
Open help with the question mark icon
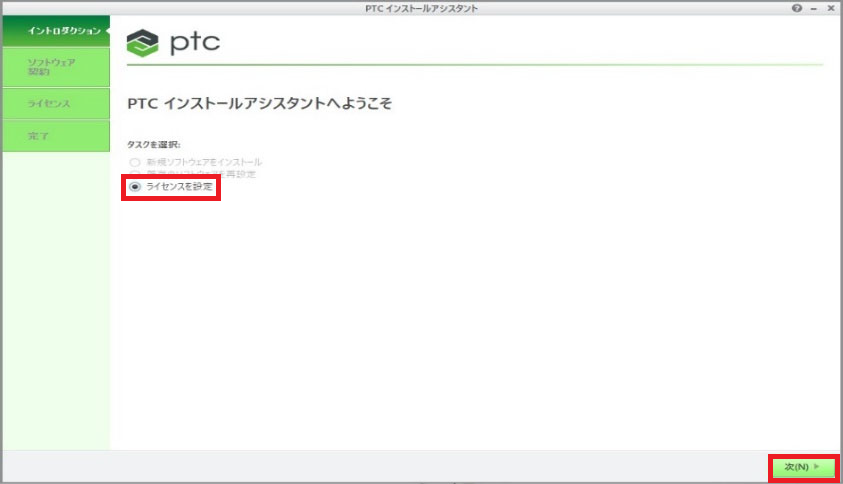tap(797, 8)
